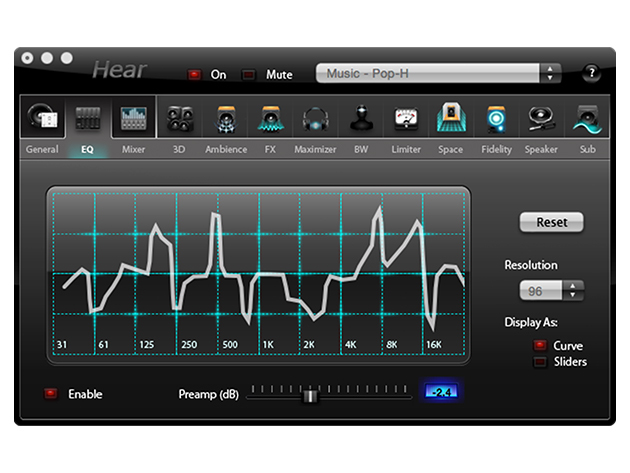The height and width of the screenshot is (473, 630).
Task: Choose Sliders display mode
Action: coord(540,361)
